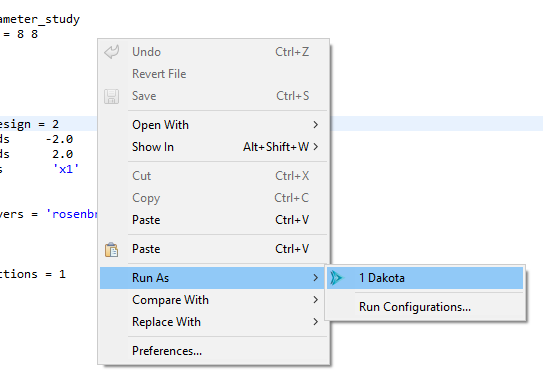The height and width of the screenshot is (383, 543).
Task: Open the Compare With submenu
Action: pos(213,300)
